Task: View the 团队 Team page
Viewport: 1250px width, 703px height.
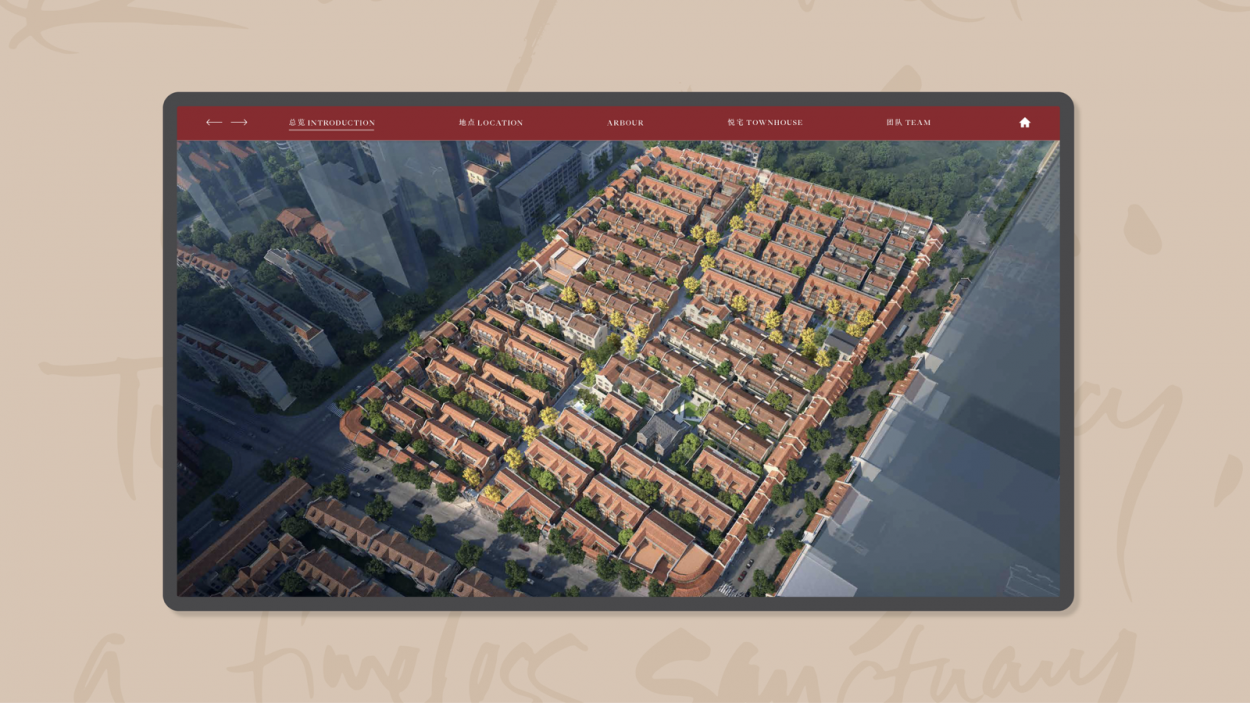Action: click(x=908, y=123)
